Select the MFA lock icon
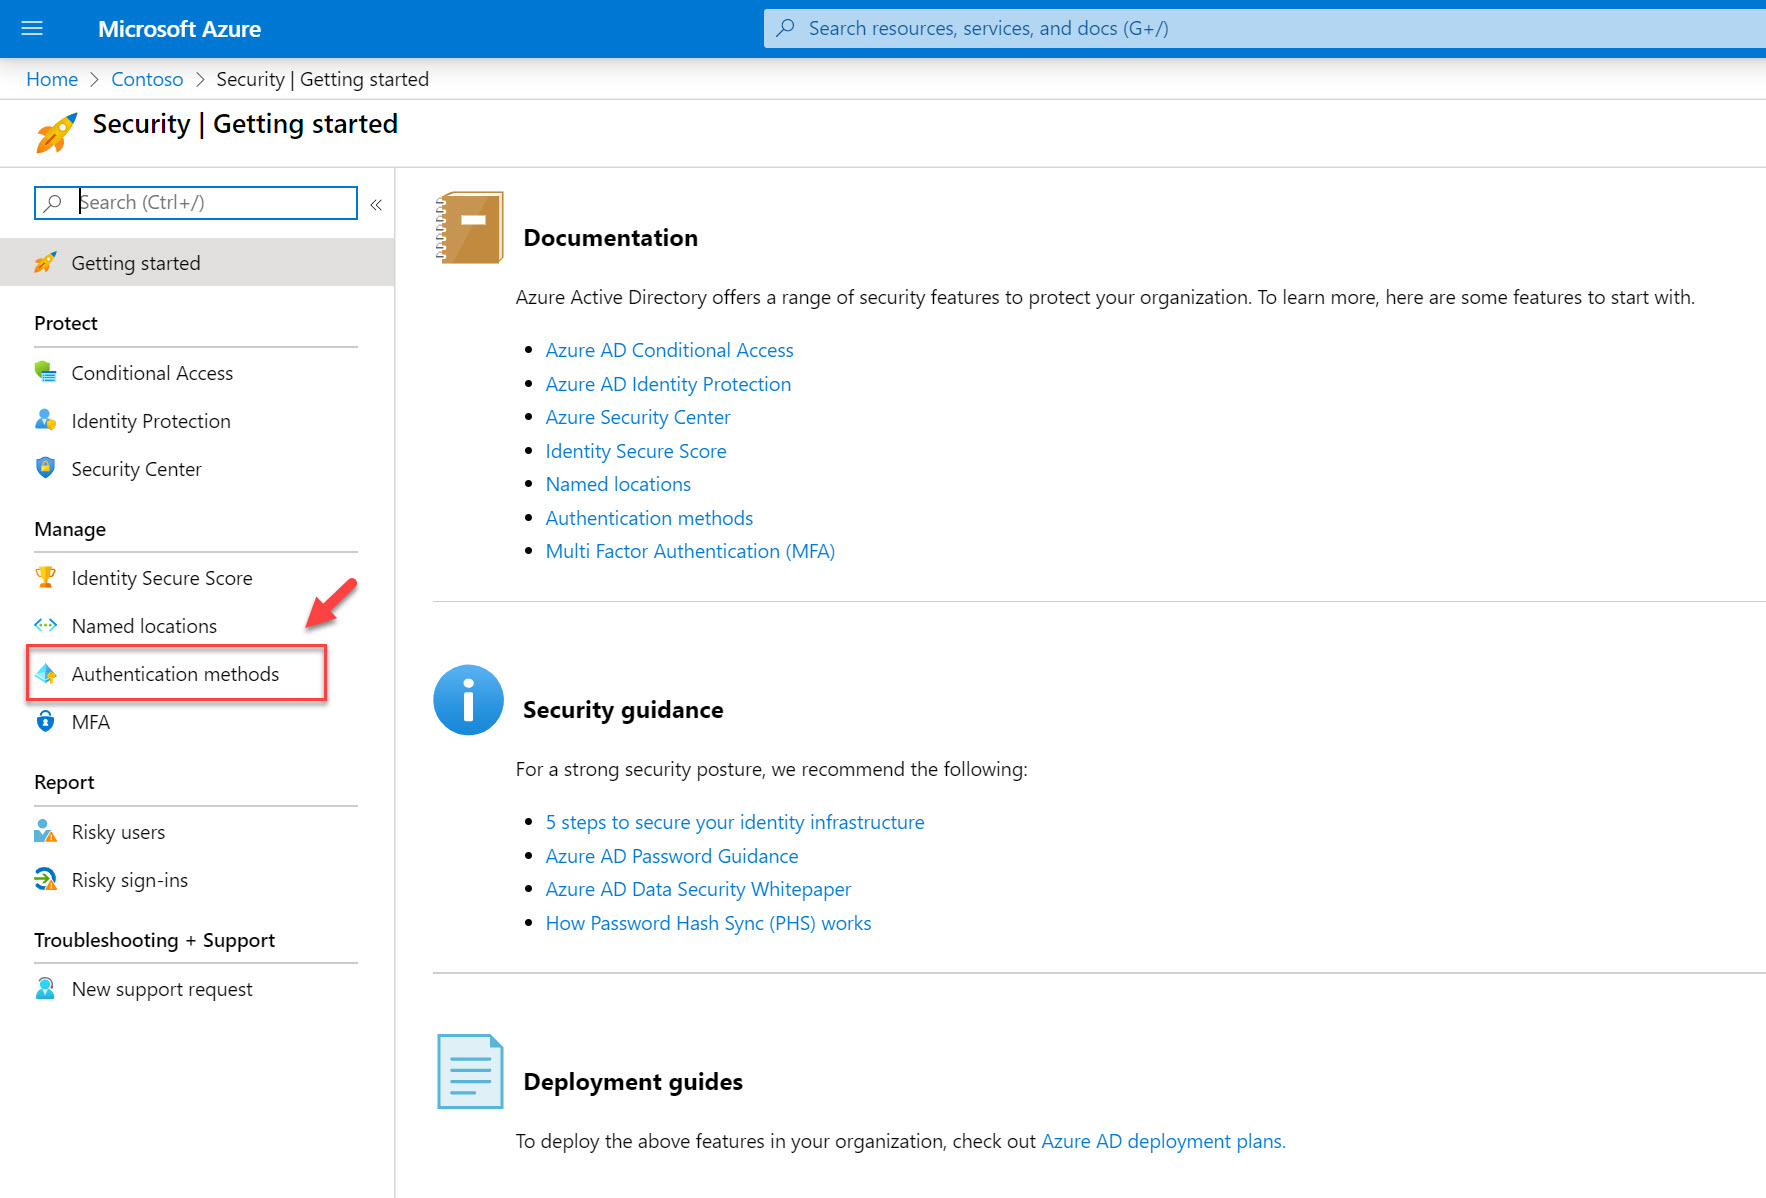Viewport: 1766px width, 1198px height. click(x=45, y=721)
